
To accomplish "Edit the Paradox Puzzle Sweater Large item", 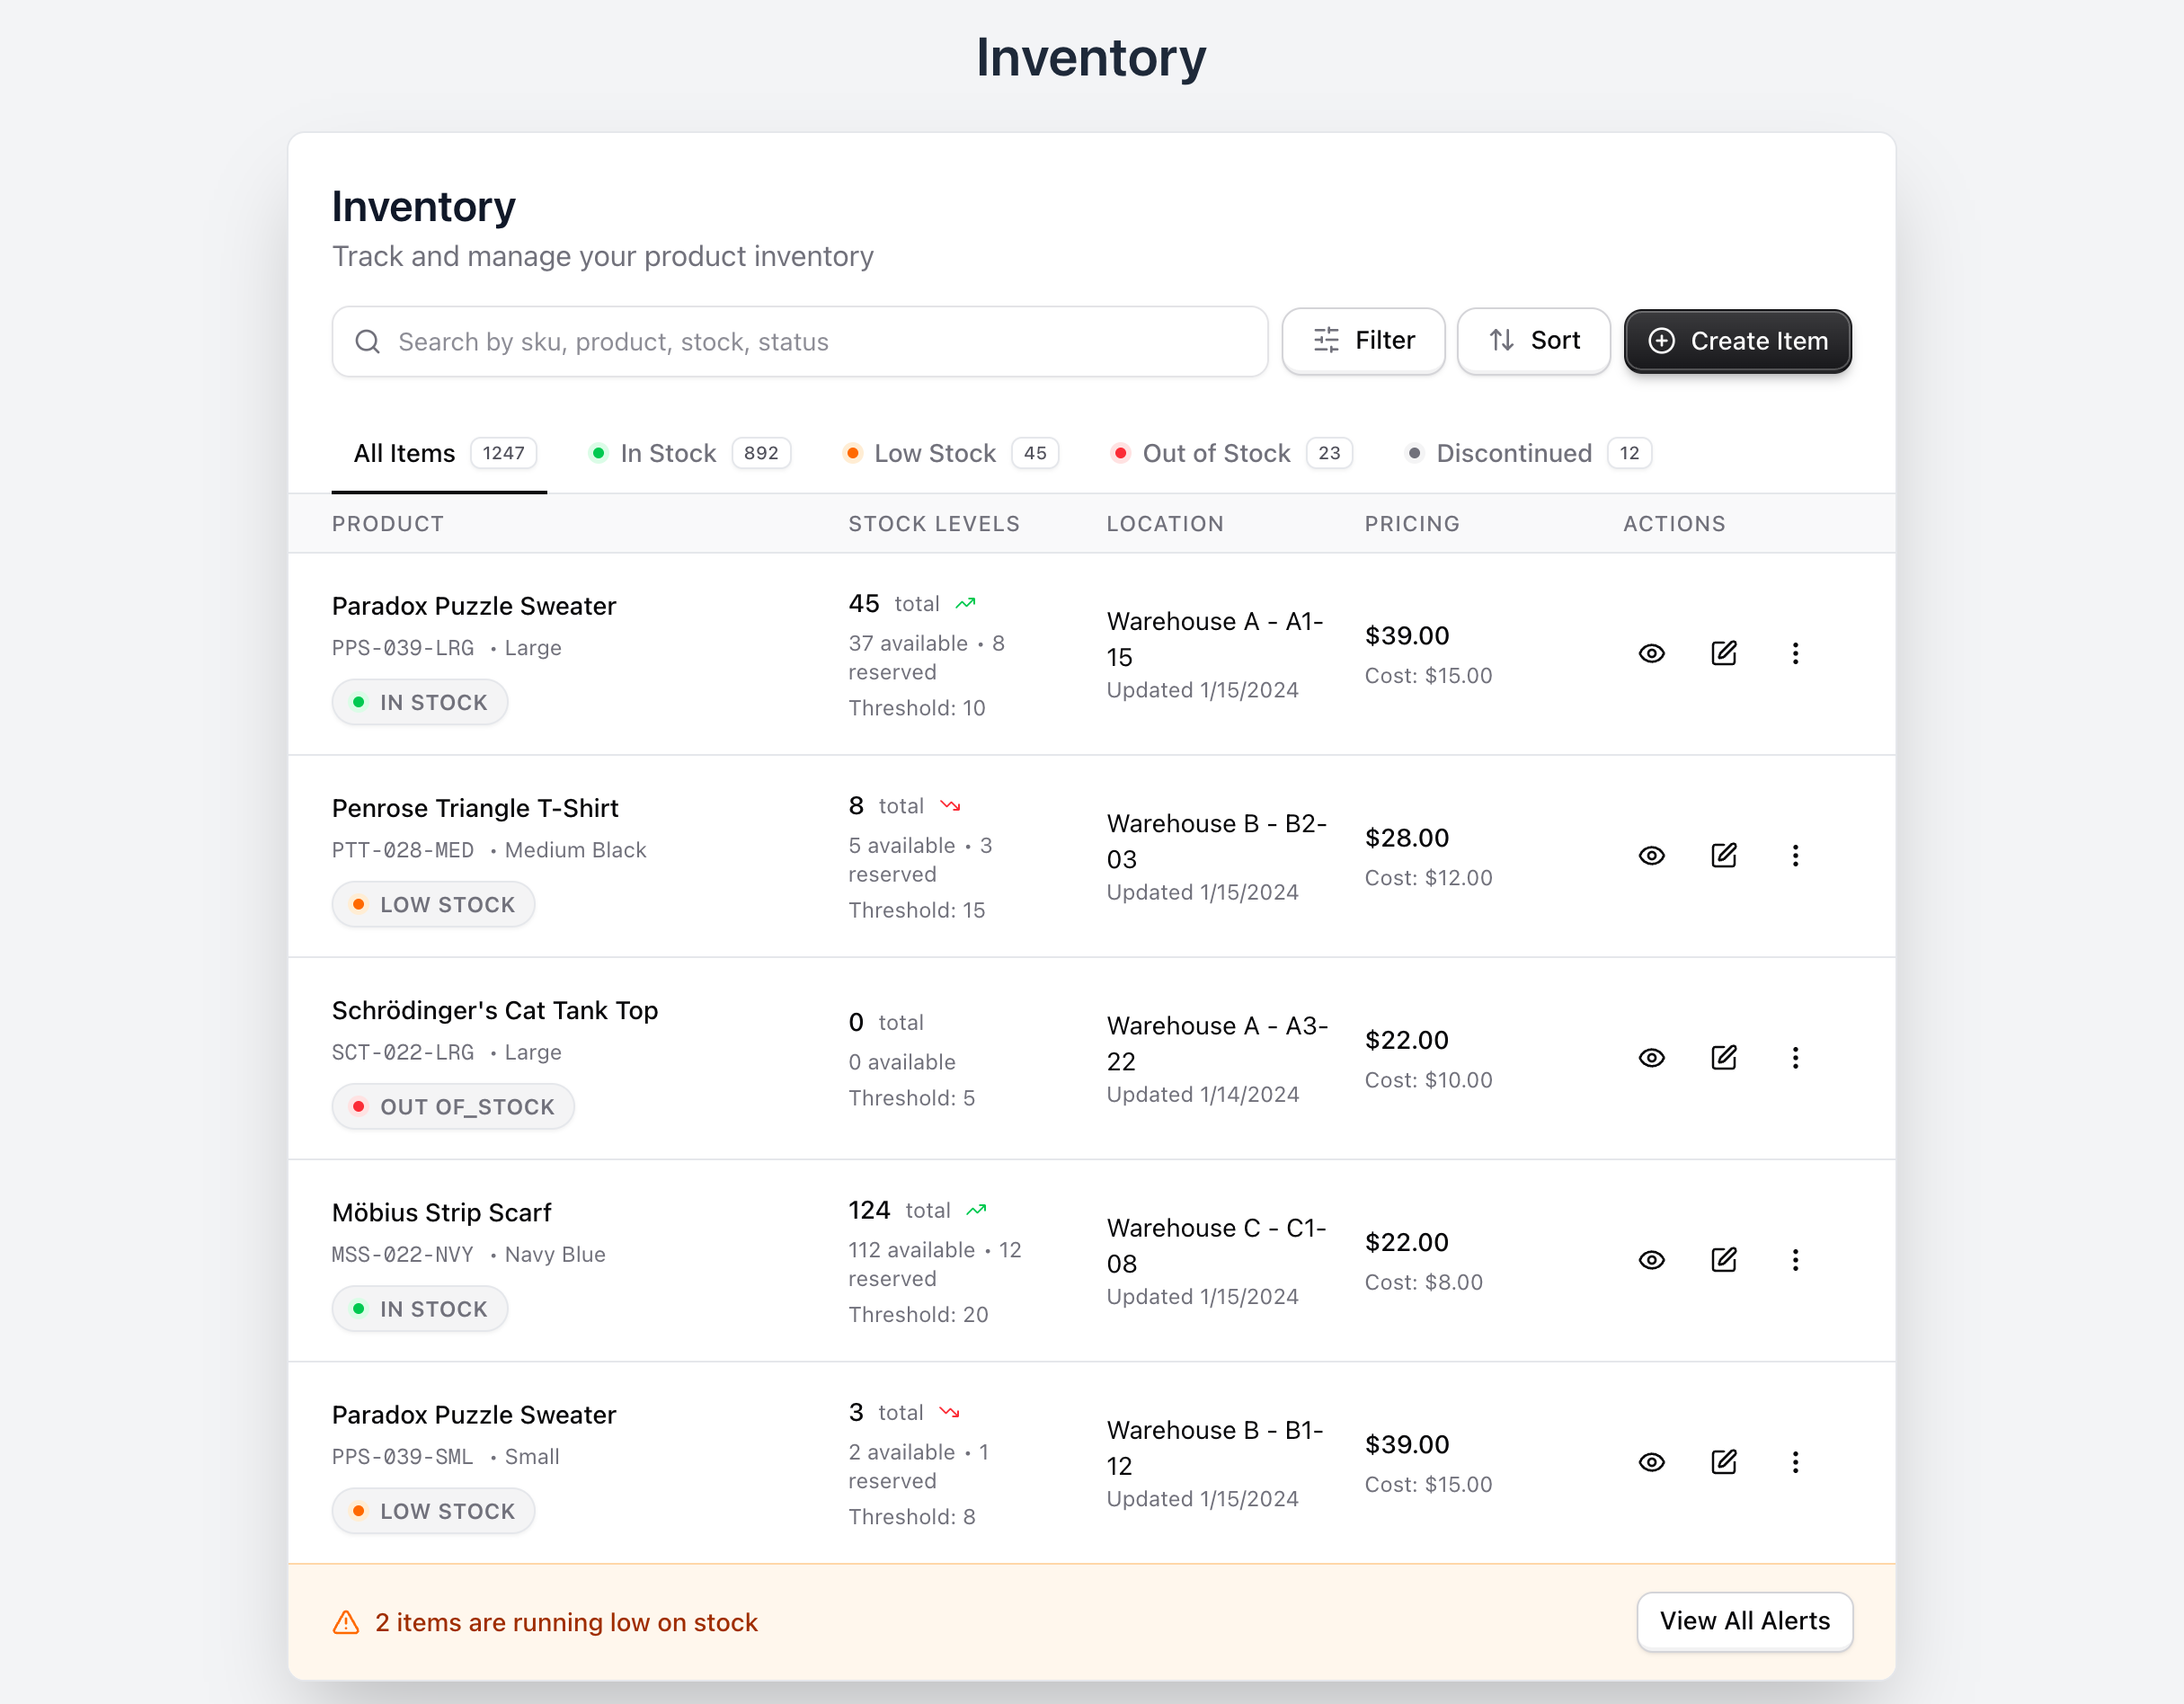I will pos(1723,653).
